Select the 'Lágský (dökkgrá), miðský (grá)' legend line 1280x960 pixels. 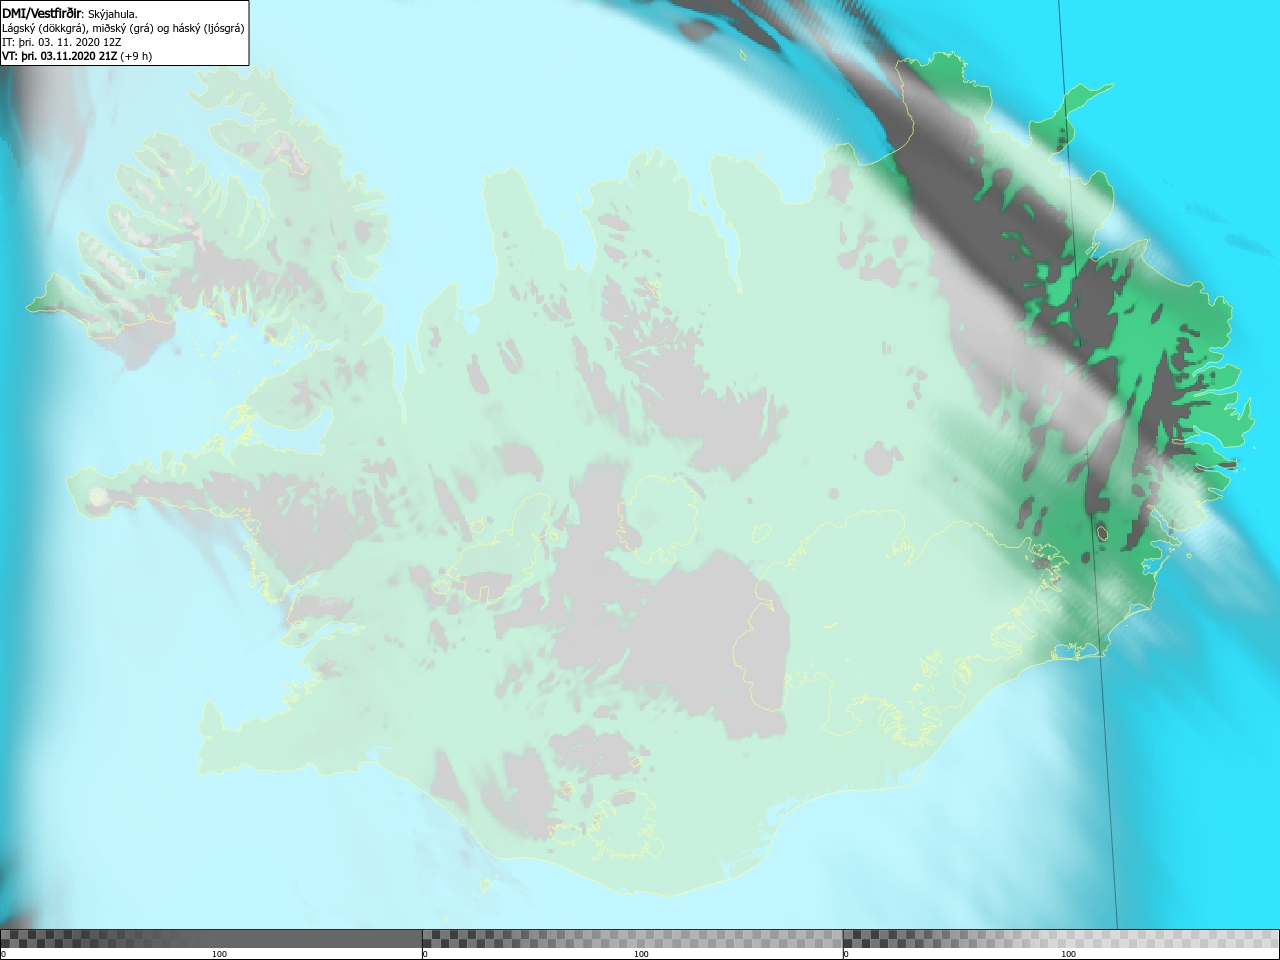pyautogui.click(x=123, y=28)
